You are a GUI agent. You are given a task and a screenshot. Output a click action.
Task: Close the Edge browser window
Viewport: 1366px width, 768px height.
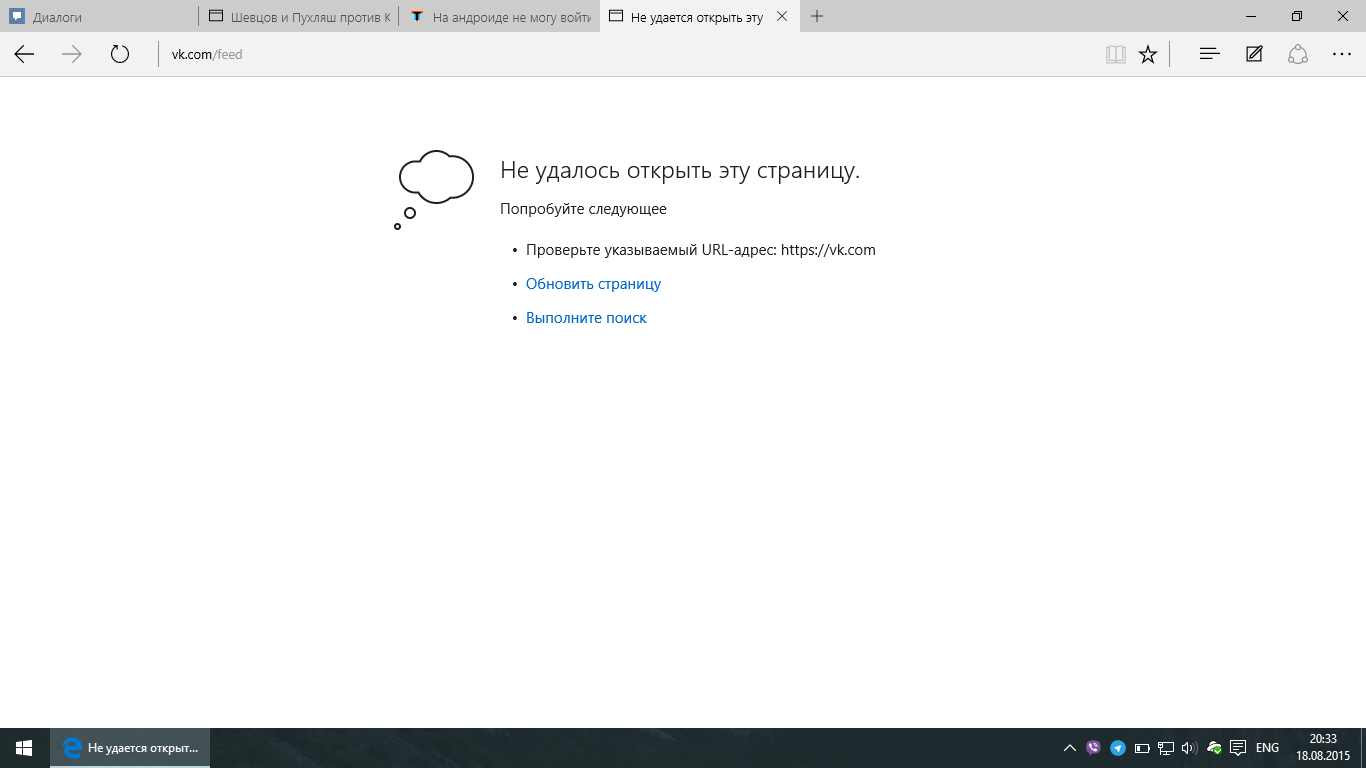(1343, 16)
